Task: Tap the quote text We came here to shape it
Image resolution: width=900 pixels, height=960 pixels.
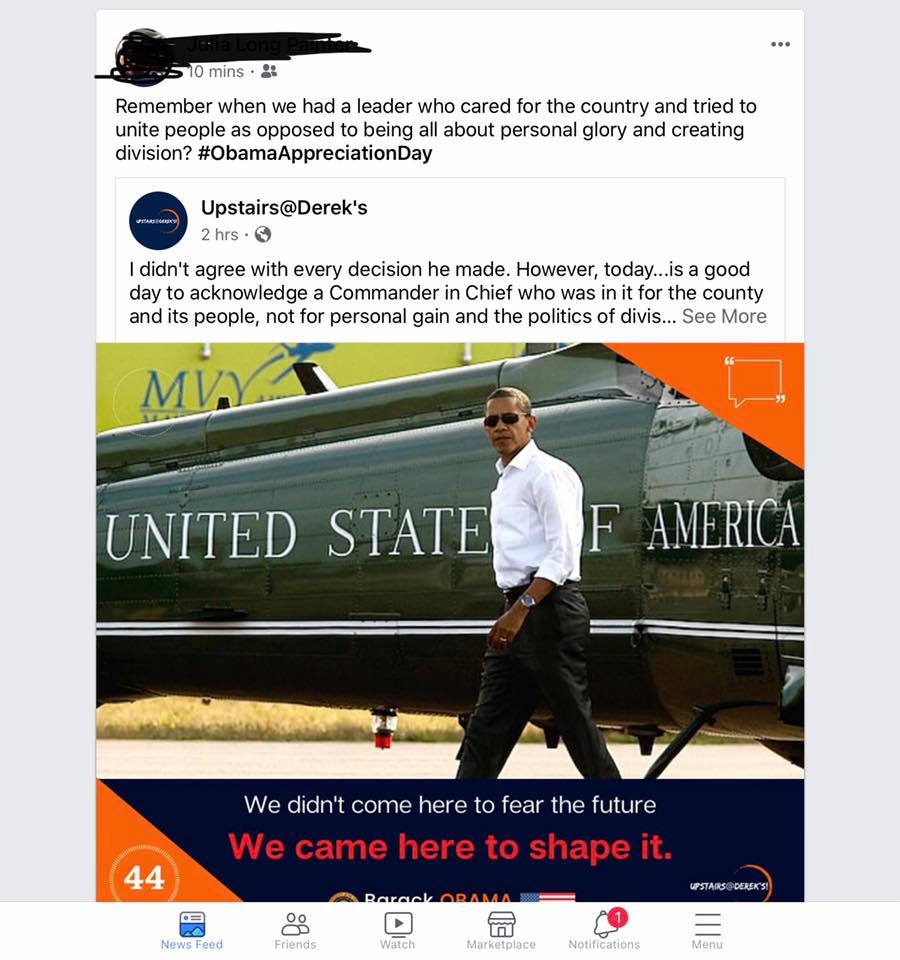Action: coord(450,847)
